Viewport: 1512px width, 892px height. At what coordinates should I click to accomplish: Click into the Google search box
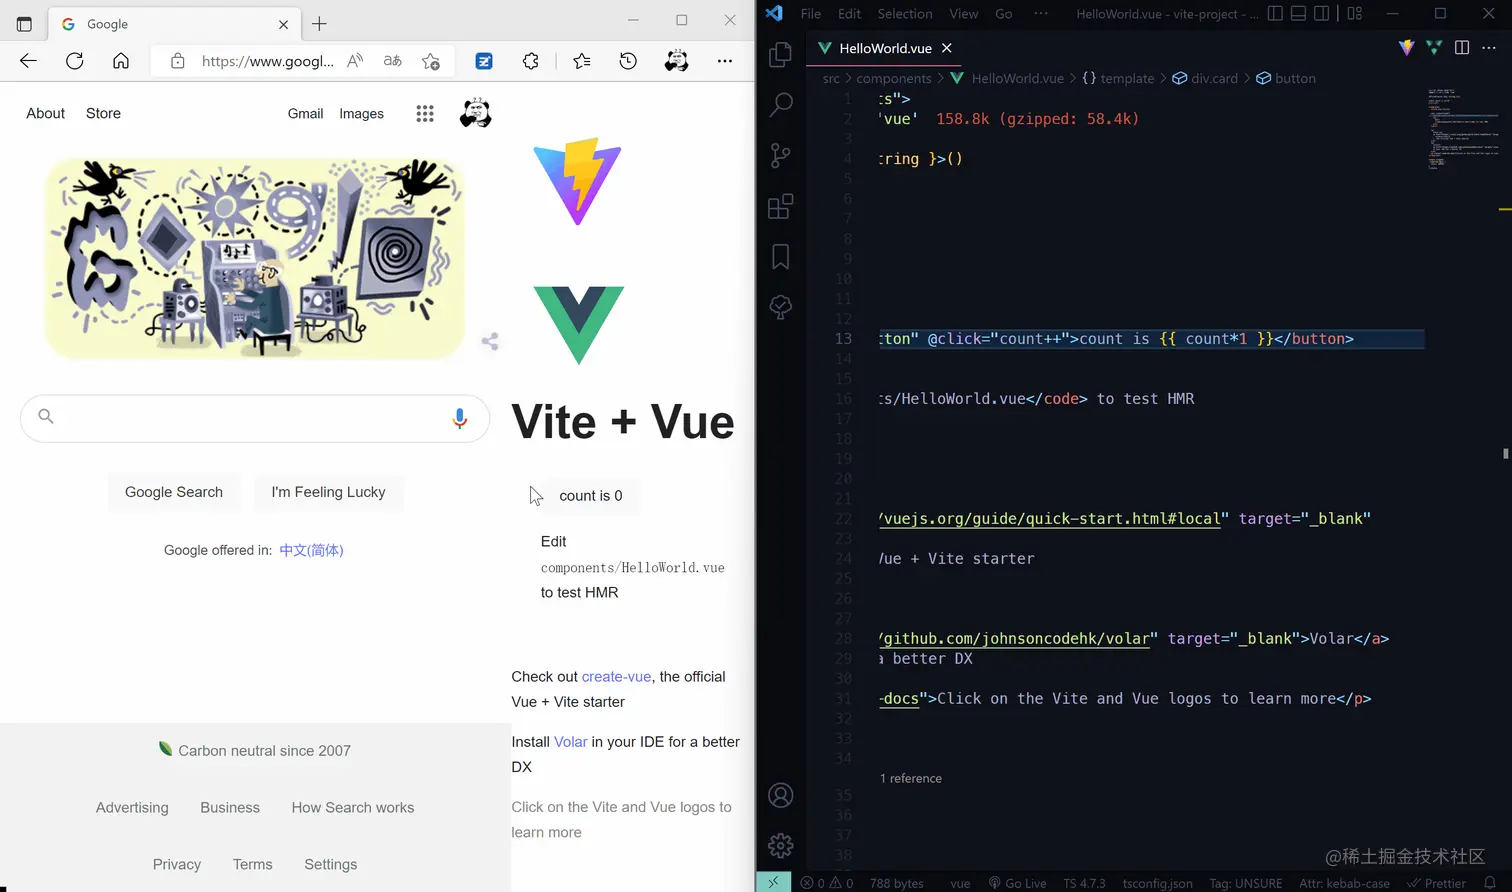pos(255,418)
